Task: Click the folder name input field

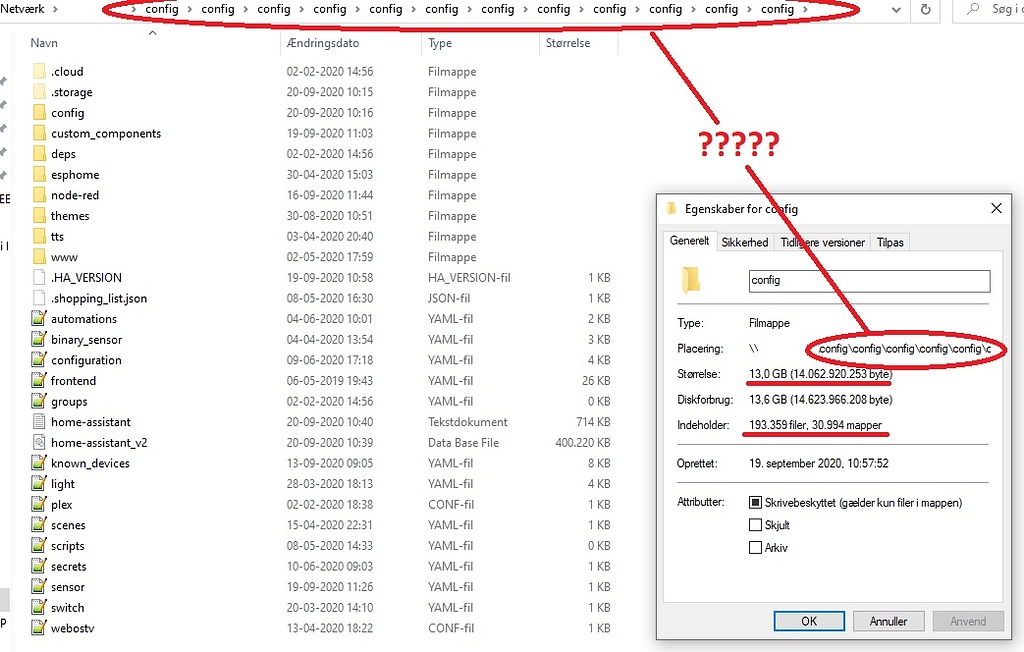Action: point(868,281)
